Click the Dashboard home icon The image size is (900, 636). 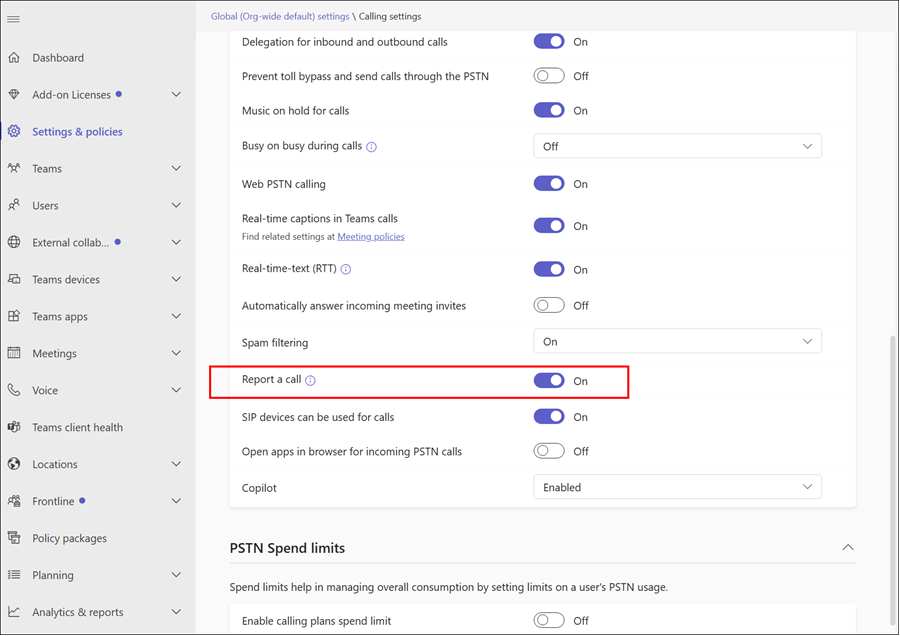[x=14, y=58]
